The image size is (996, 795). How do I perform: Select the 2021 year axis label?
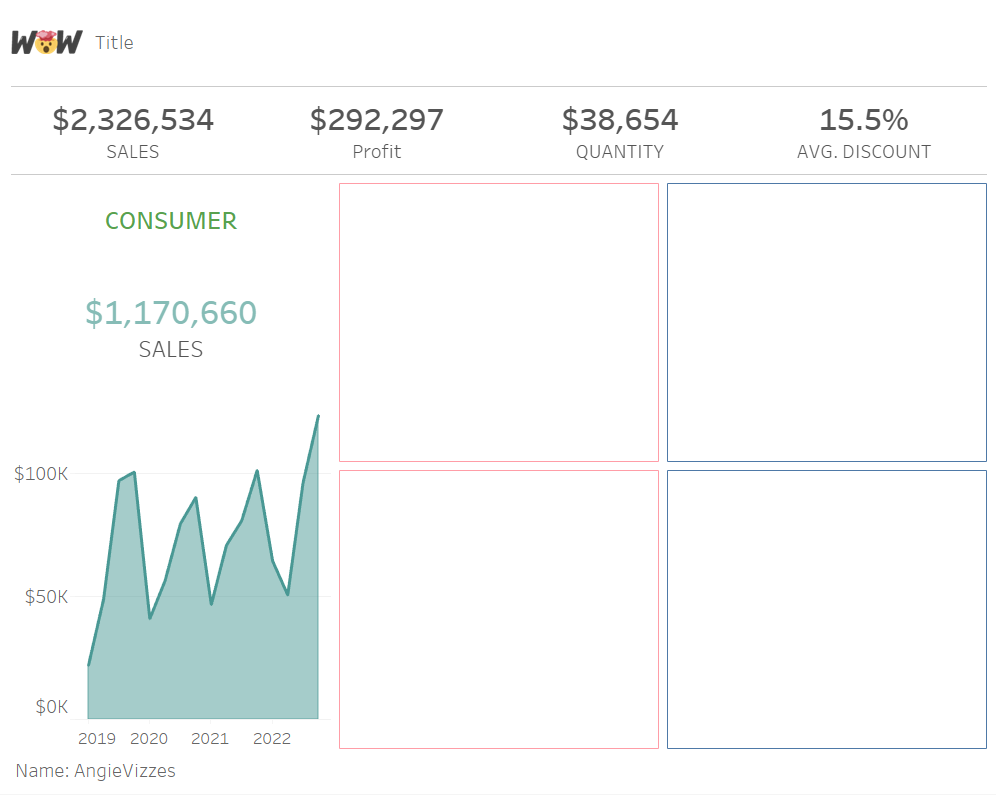(x=210, y=739)
